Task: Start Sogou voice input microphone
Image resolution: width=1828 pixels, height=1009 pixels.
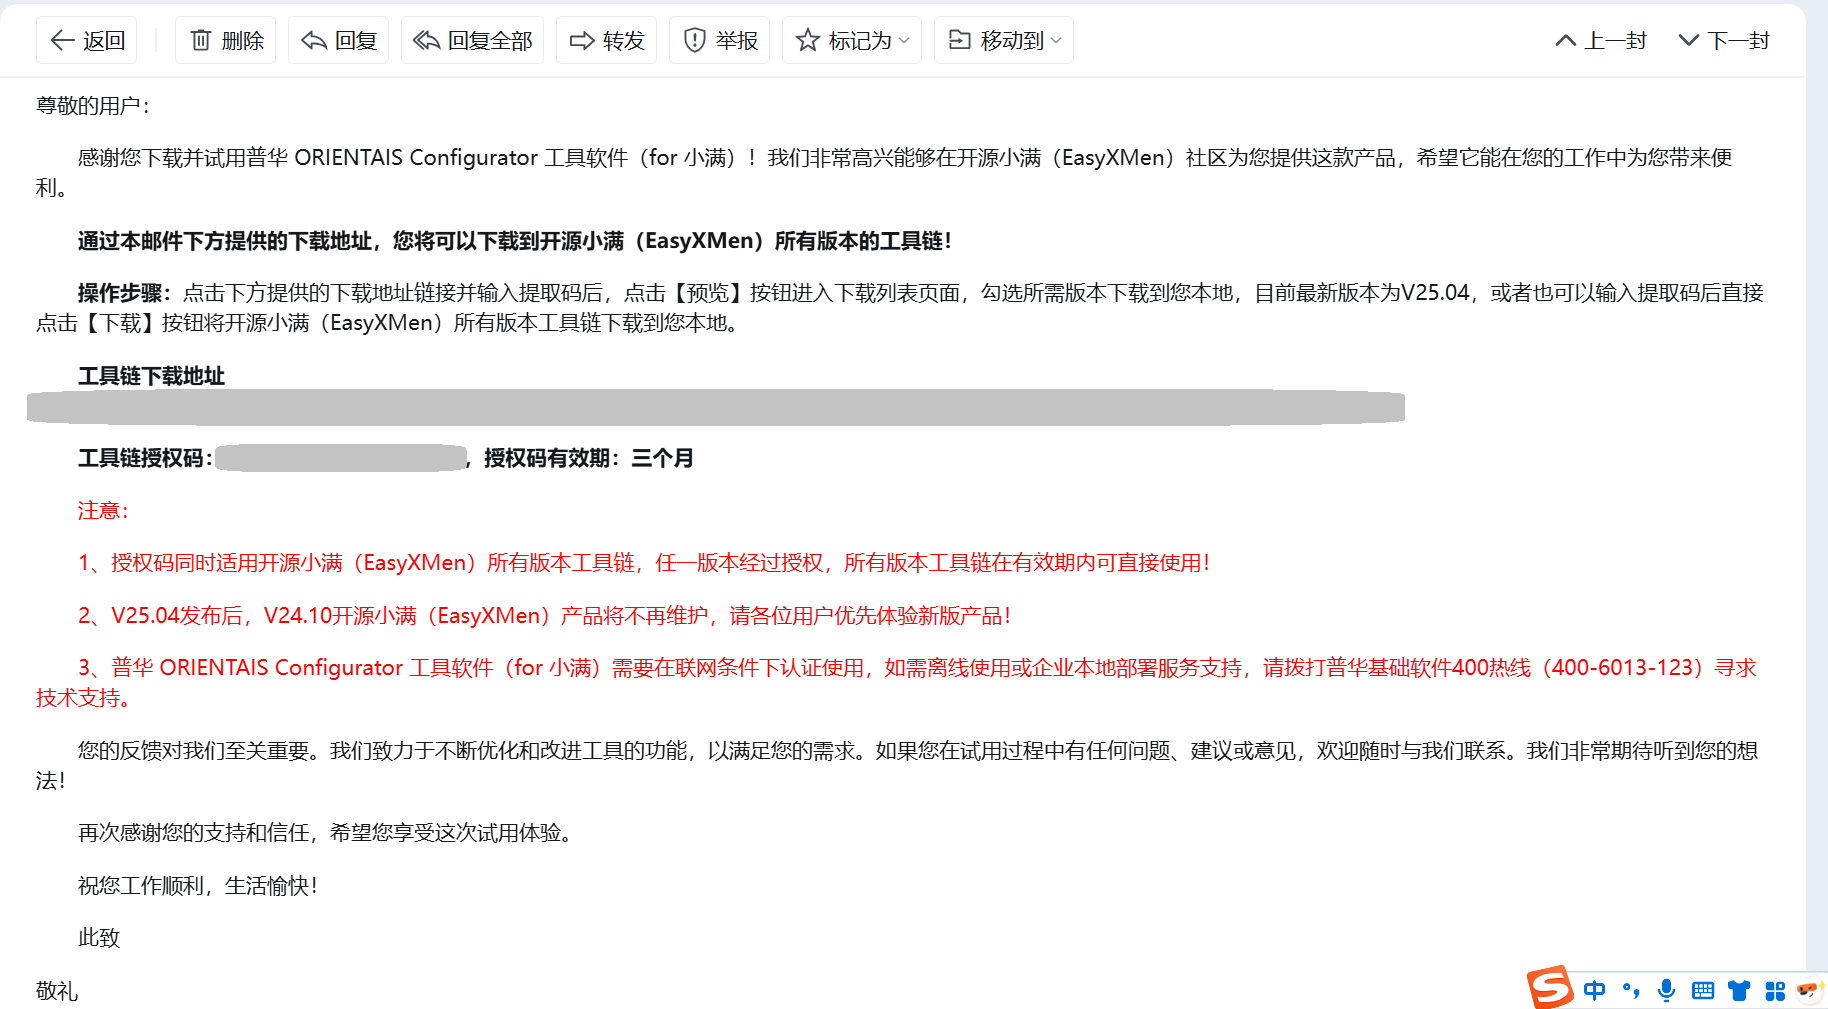Action: point(1666,990)
